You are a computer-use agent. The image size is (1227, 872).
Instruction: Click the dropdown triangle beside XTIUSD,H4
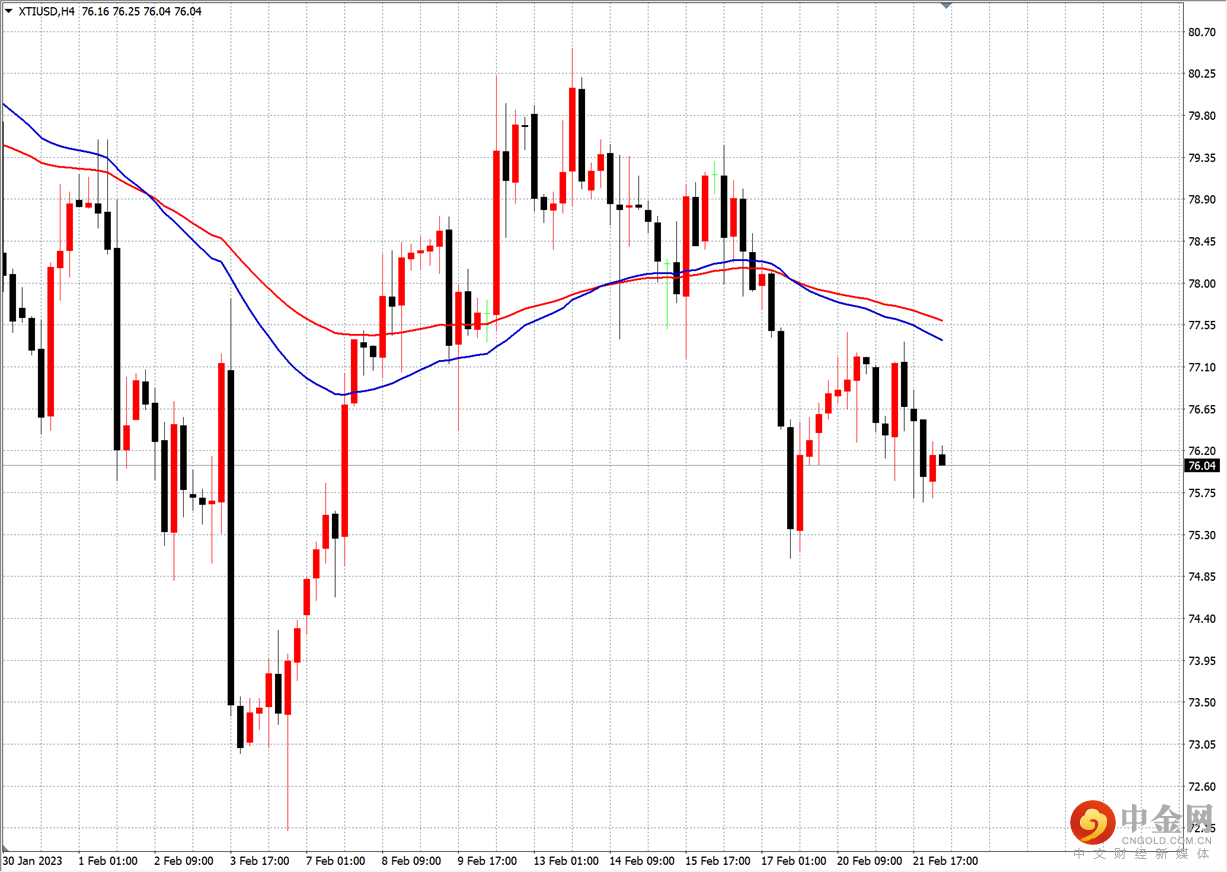pyautogui.click(x=10, y=12)
